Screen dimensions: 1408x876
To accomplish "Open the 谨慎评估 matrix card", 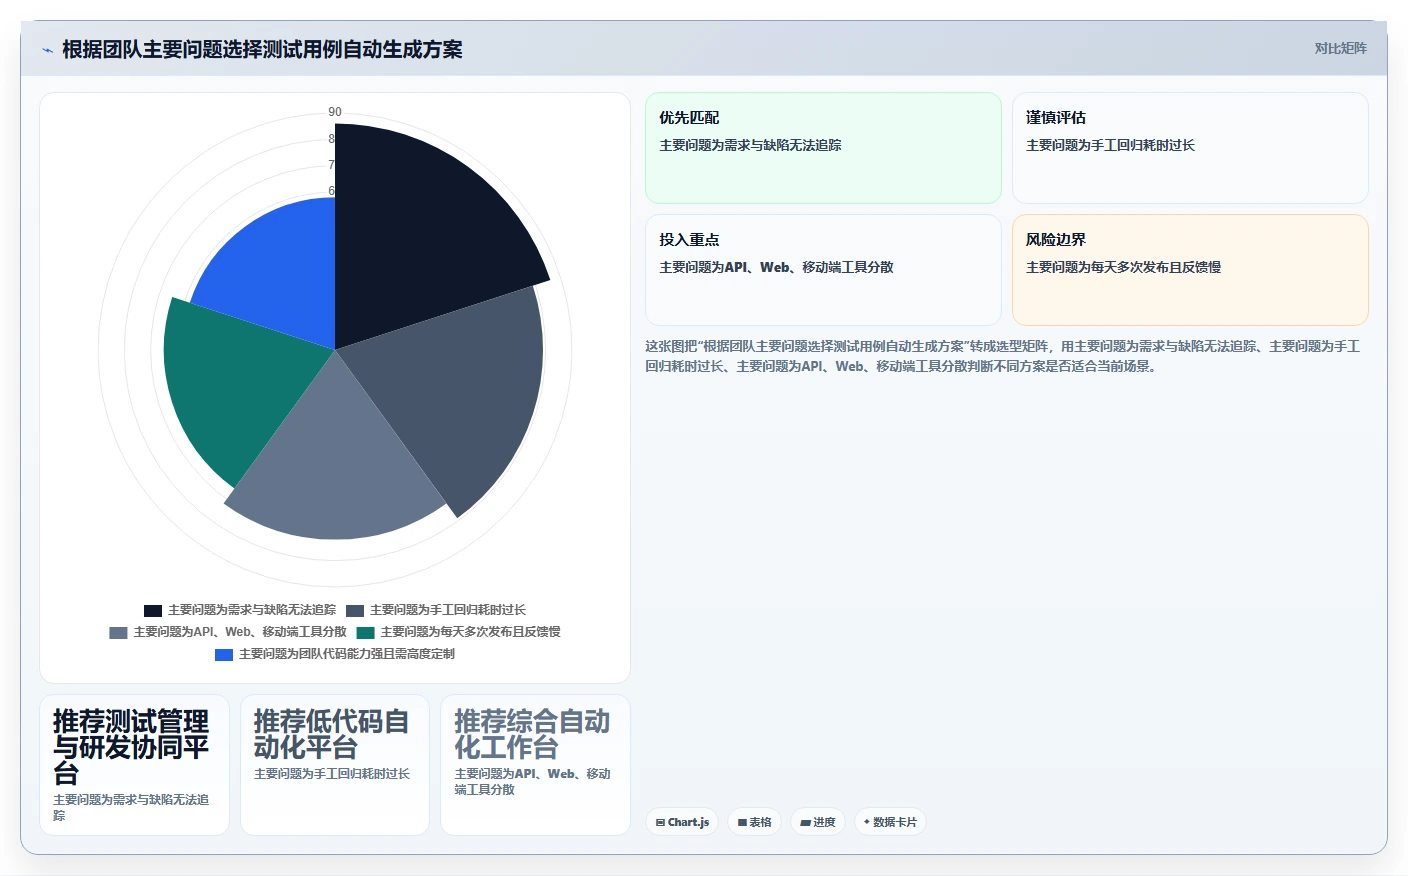I will 1190,148.
